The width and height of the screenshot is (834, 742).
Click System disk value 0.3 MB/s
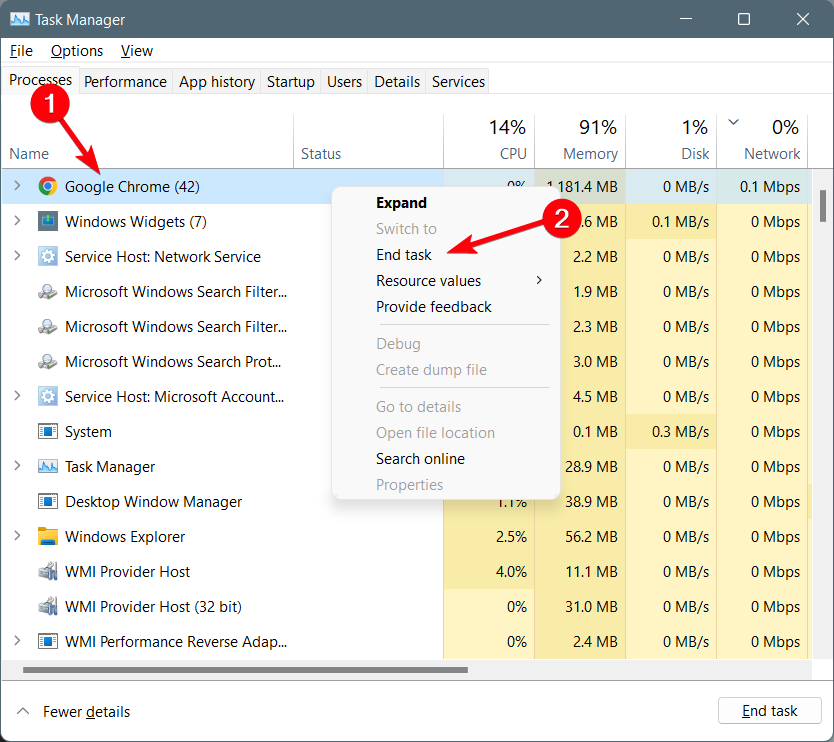click(x=680, y=431)
